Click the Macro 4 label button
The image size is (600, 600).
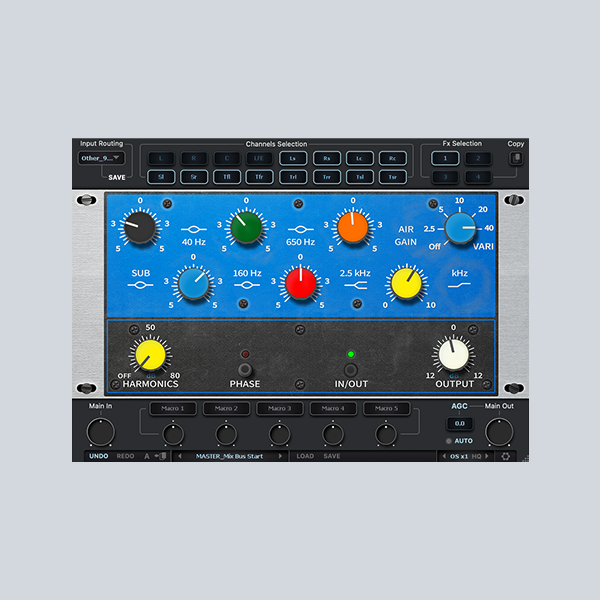(x=333, y=408)
